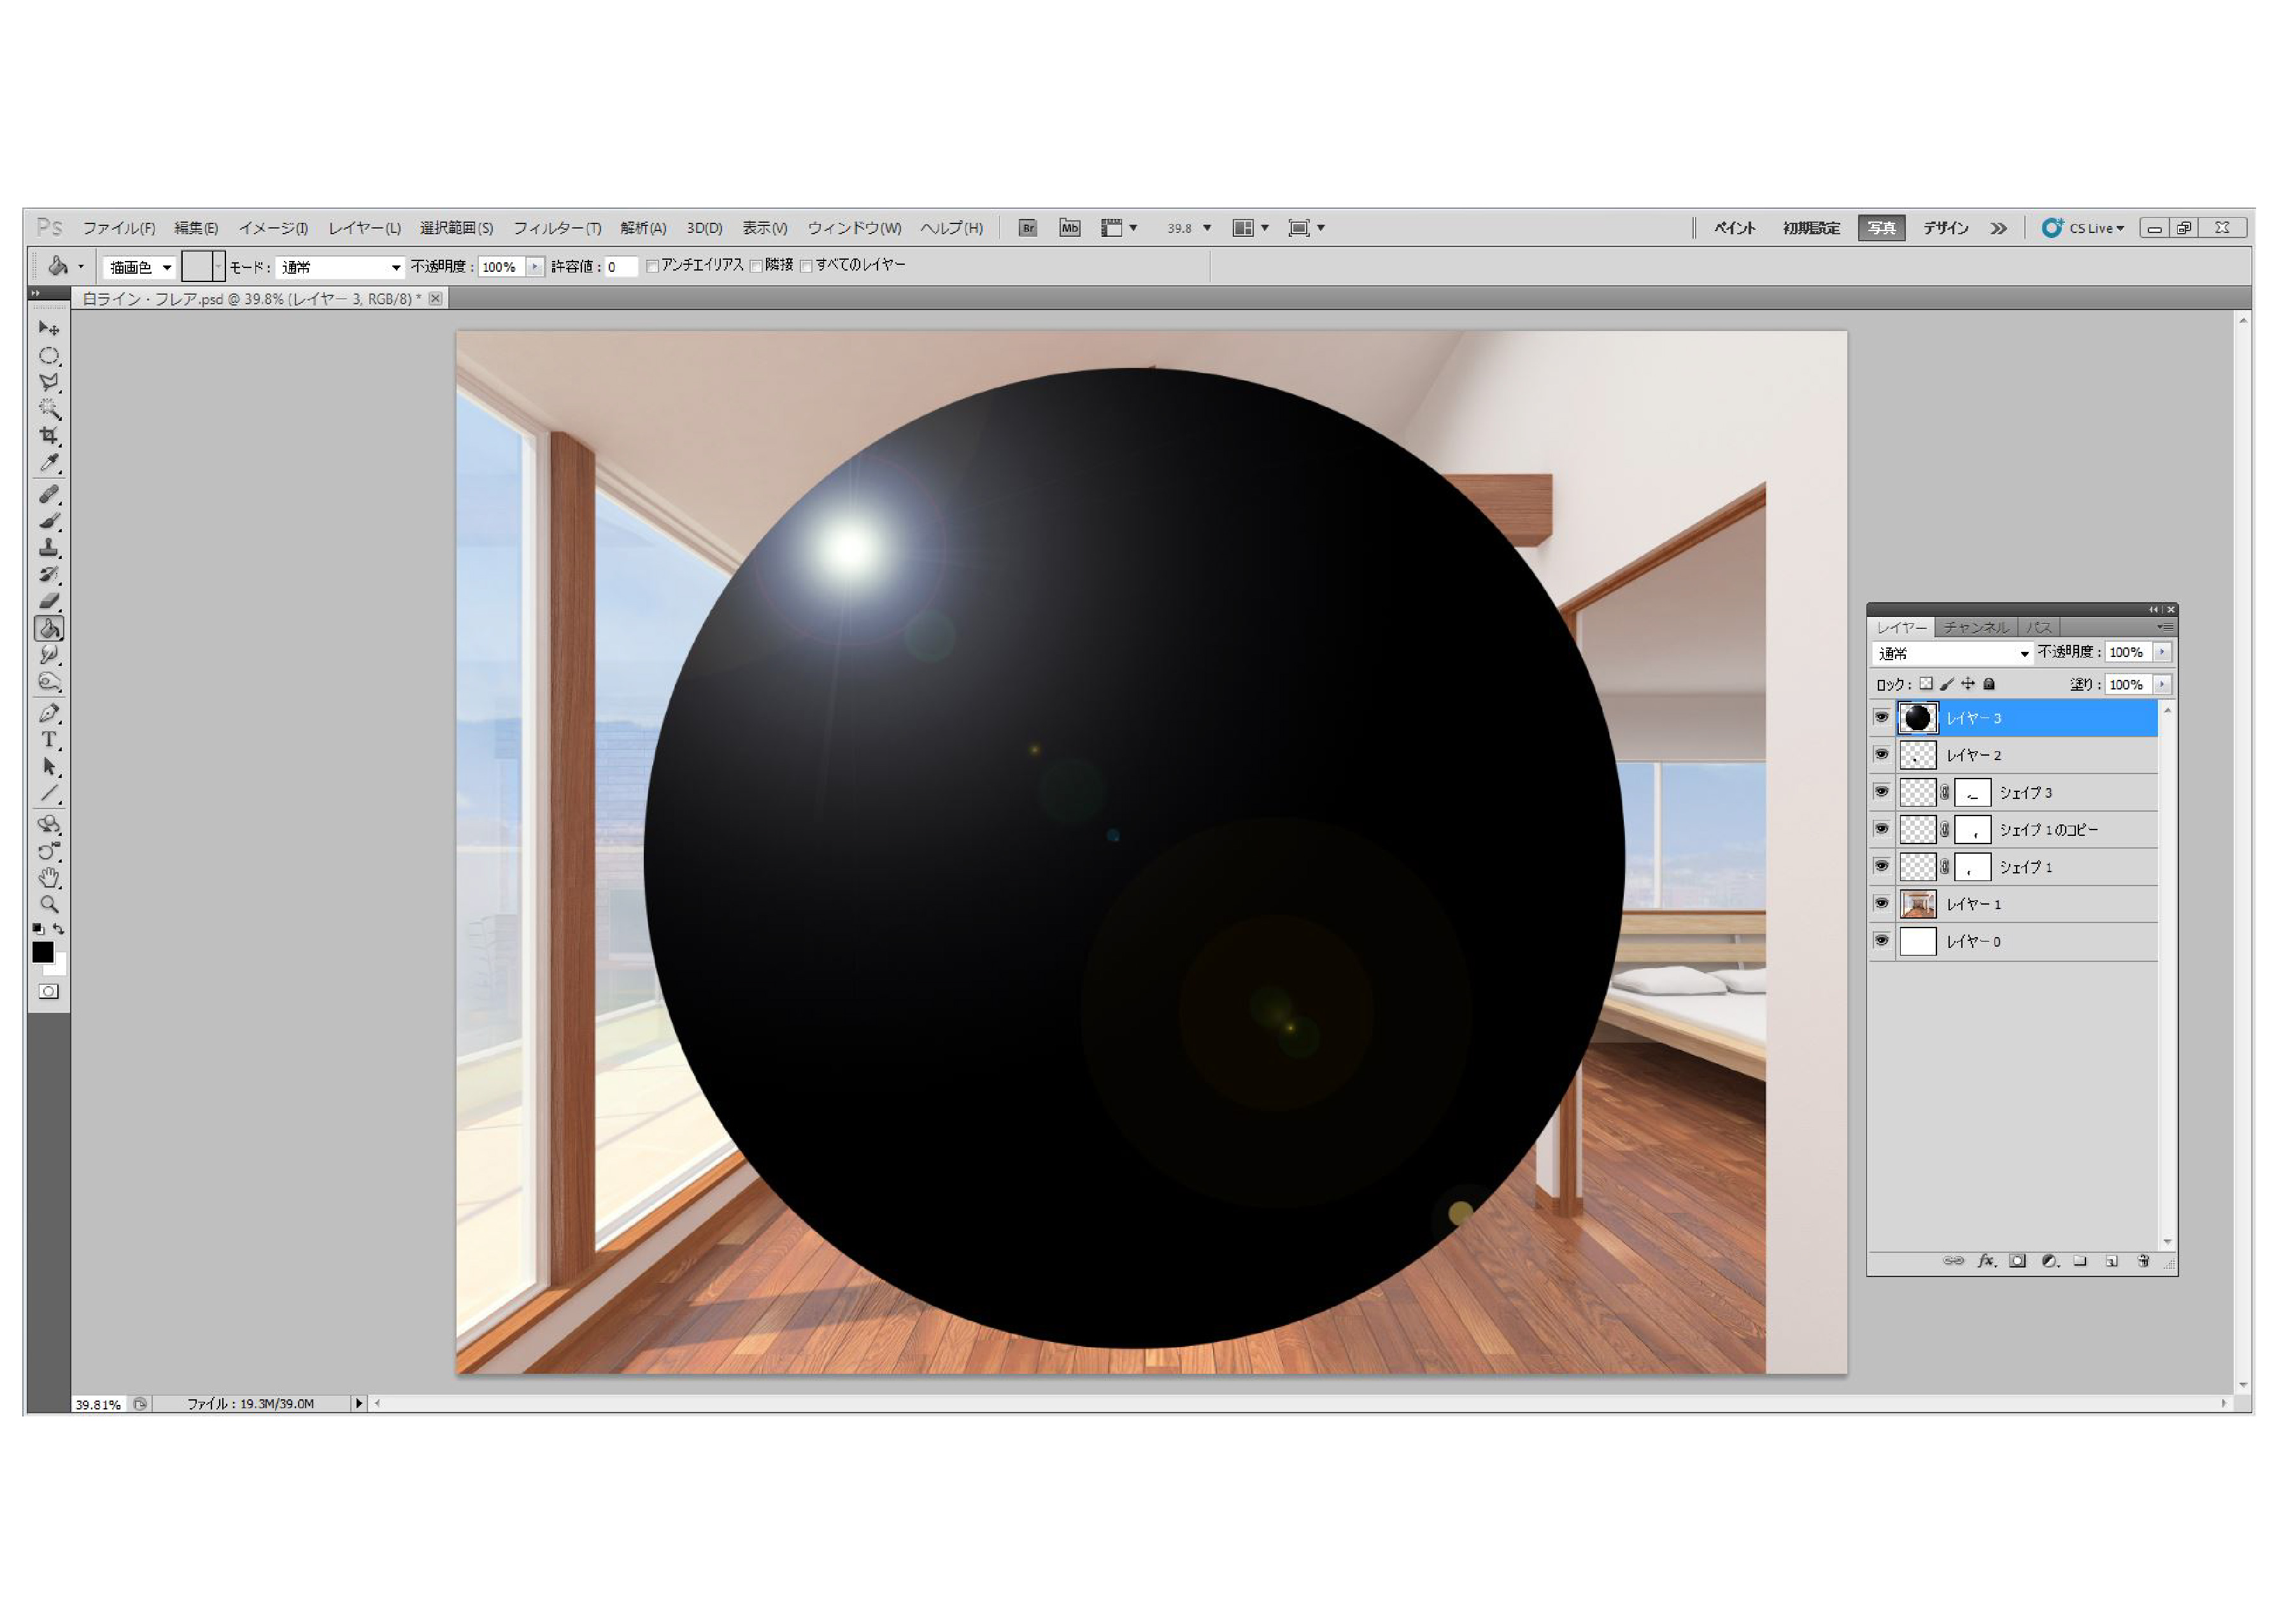
Task: Enable the アンチエイリアス checkbox
Action: click(653, 266)
